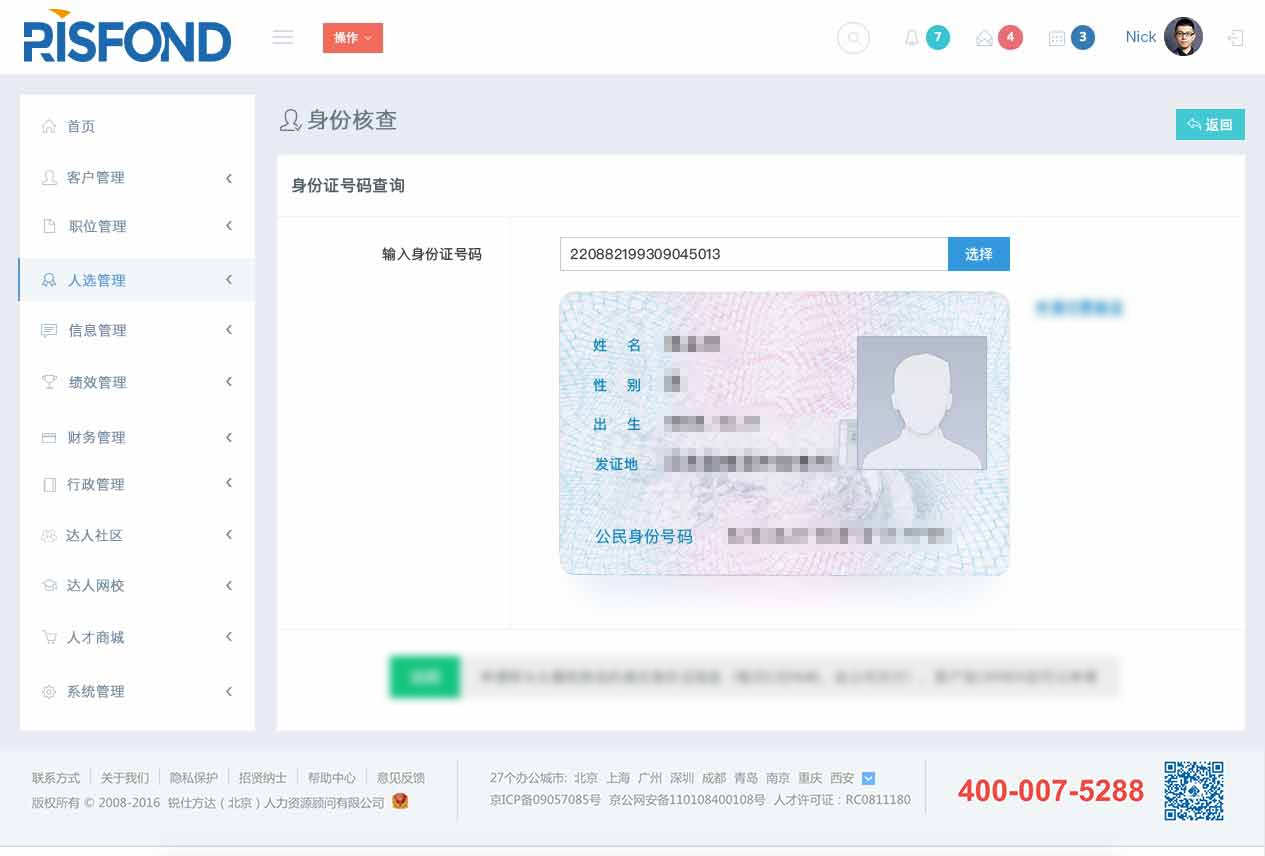Click Nick's profile avatar
This screenshot has height=856, width=1265.
pyautogui.click(x=1183, y=37)
